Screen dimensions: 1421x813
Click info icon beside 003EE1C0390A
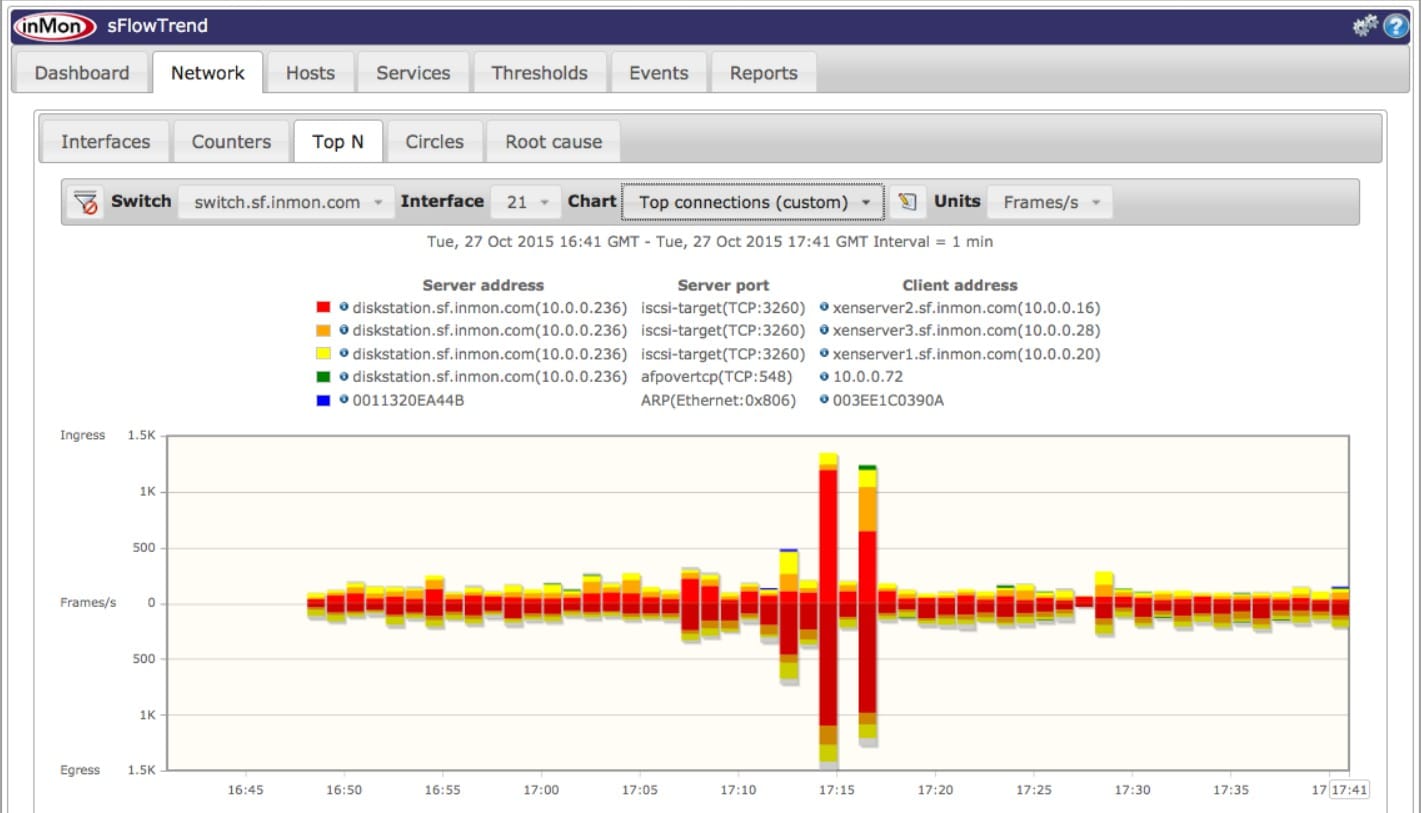824,400
